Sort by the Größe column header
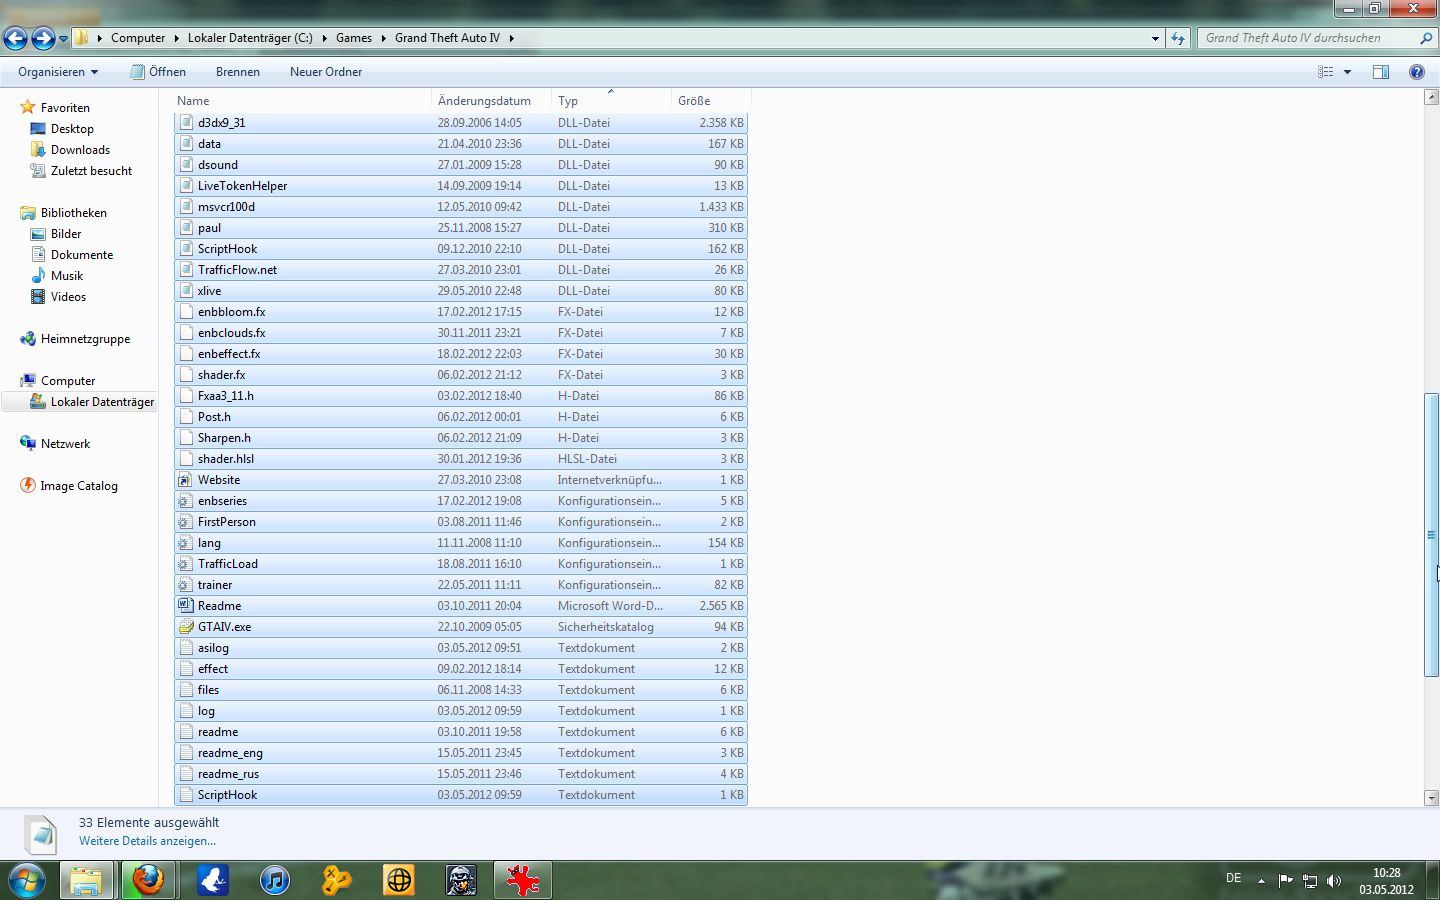The width and height of the screenshot is (1440, 900). coord(711,101)
